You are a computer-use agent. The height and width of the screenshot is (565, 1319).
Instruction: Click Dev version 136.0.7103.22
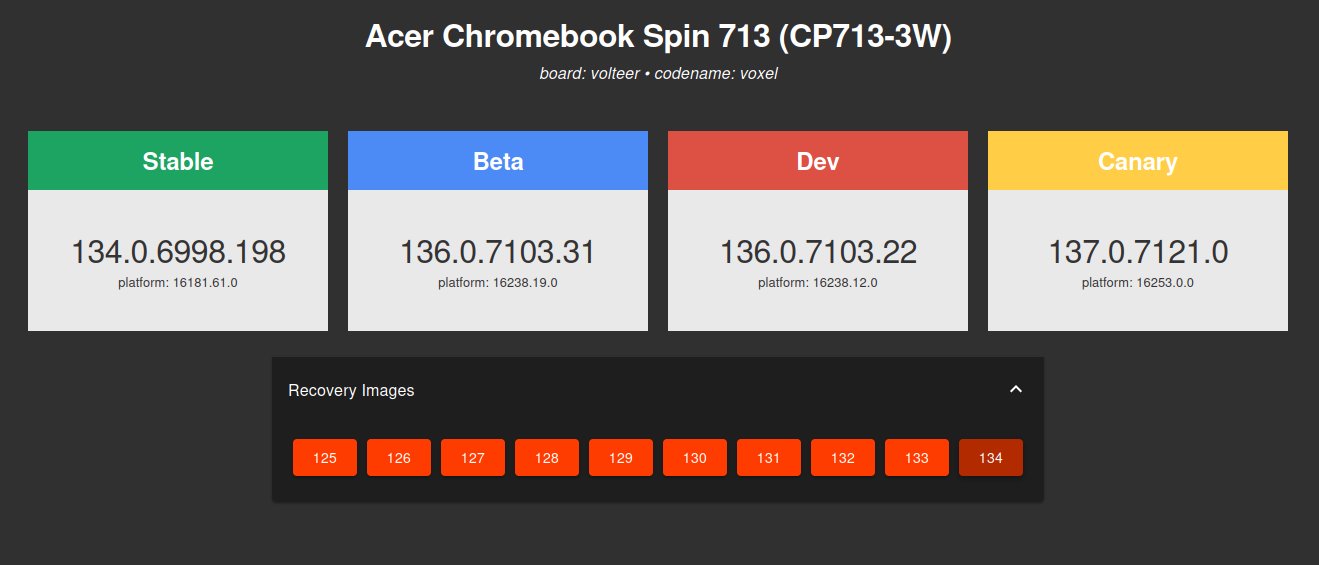818,252
